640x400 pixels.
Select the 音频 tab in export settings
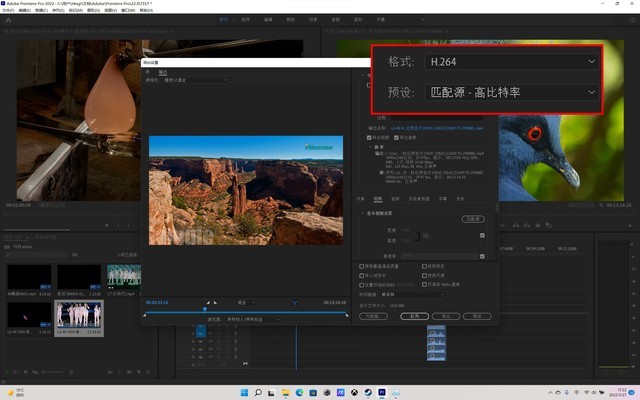(x=395, y=199)
